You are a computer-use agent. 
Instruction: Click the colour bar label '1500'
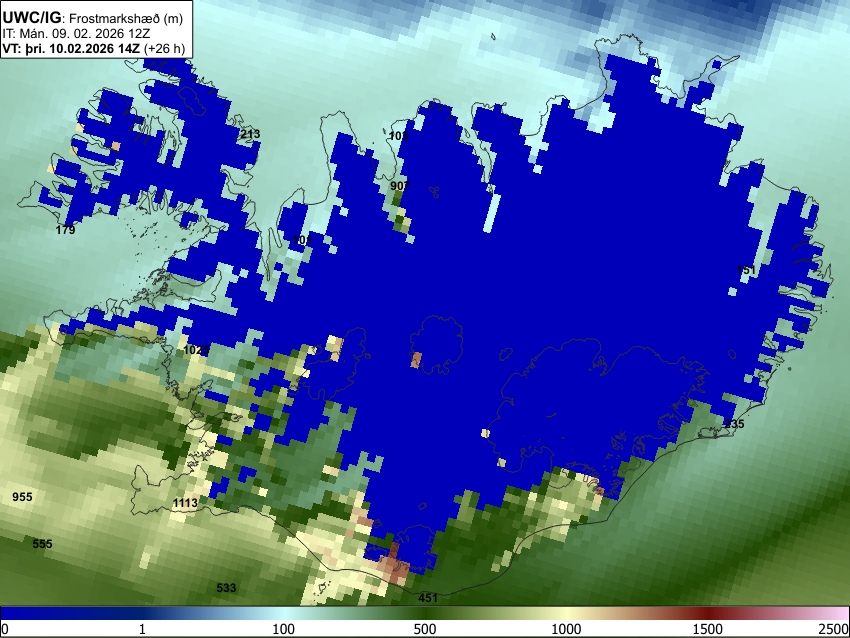[x=708, y=629]
